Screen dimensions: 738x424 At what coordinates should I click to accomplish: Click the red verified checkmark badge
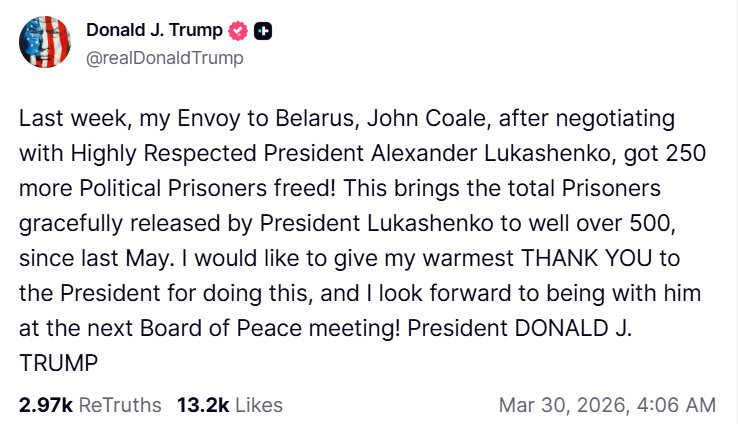pos(238,31)
